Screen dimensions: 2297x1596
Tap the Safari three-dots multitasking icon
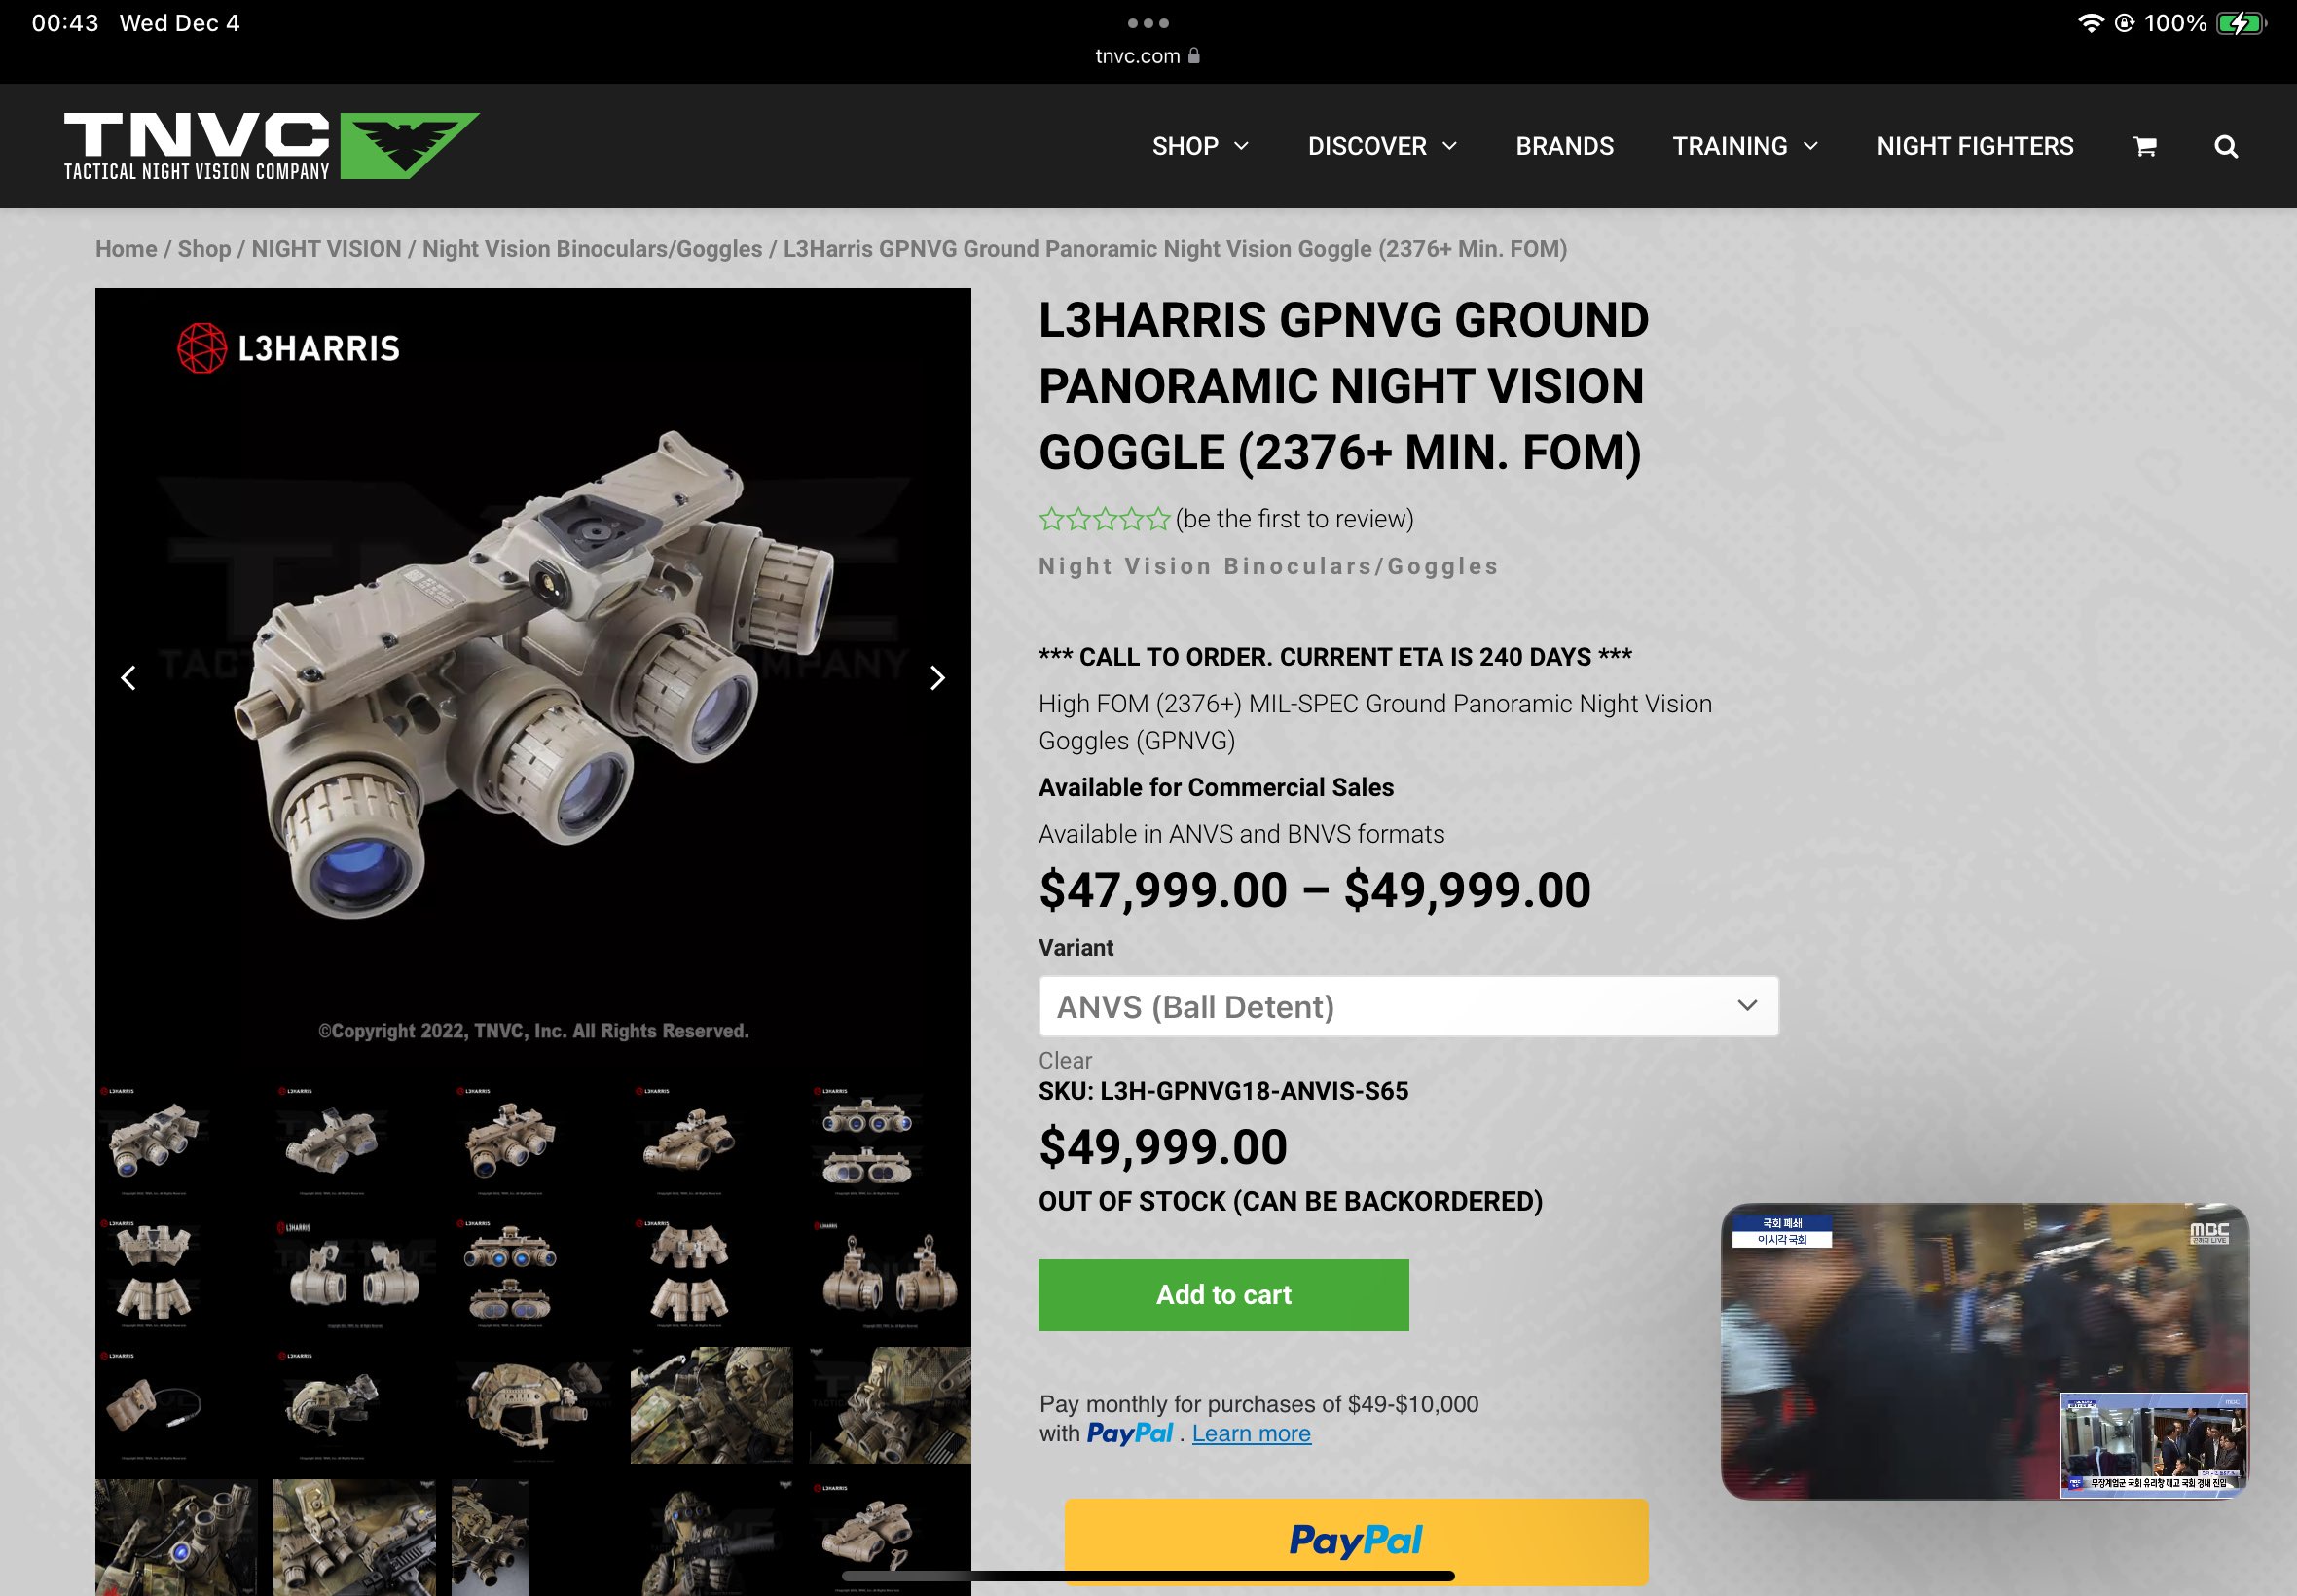click(1148, 23)
